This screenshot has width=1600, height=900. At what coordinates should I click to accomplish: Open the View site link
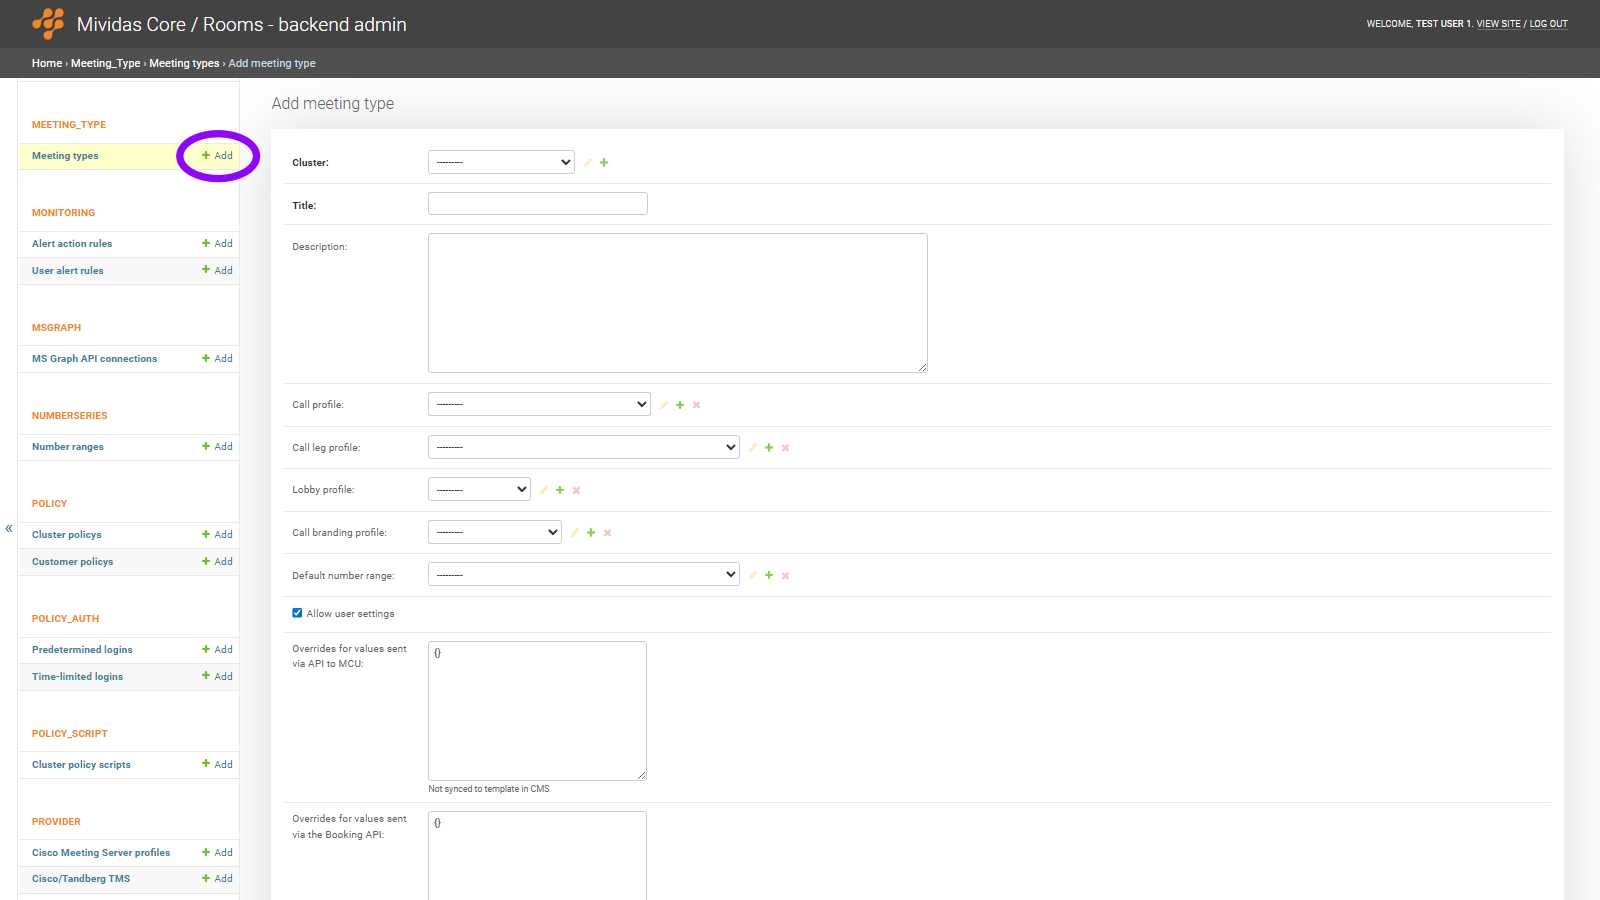1498,24
